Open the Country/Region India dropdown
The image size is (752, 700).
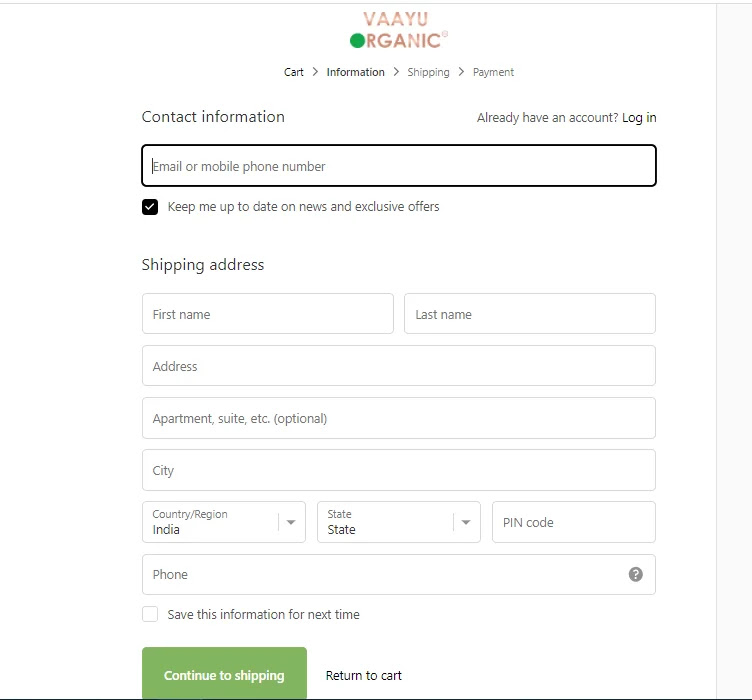point(223,522)
